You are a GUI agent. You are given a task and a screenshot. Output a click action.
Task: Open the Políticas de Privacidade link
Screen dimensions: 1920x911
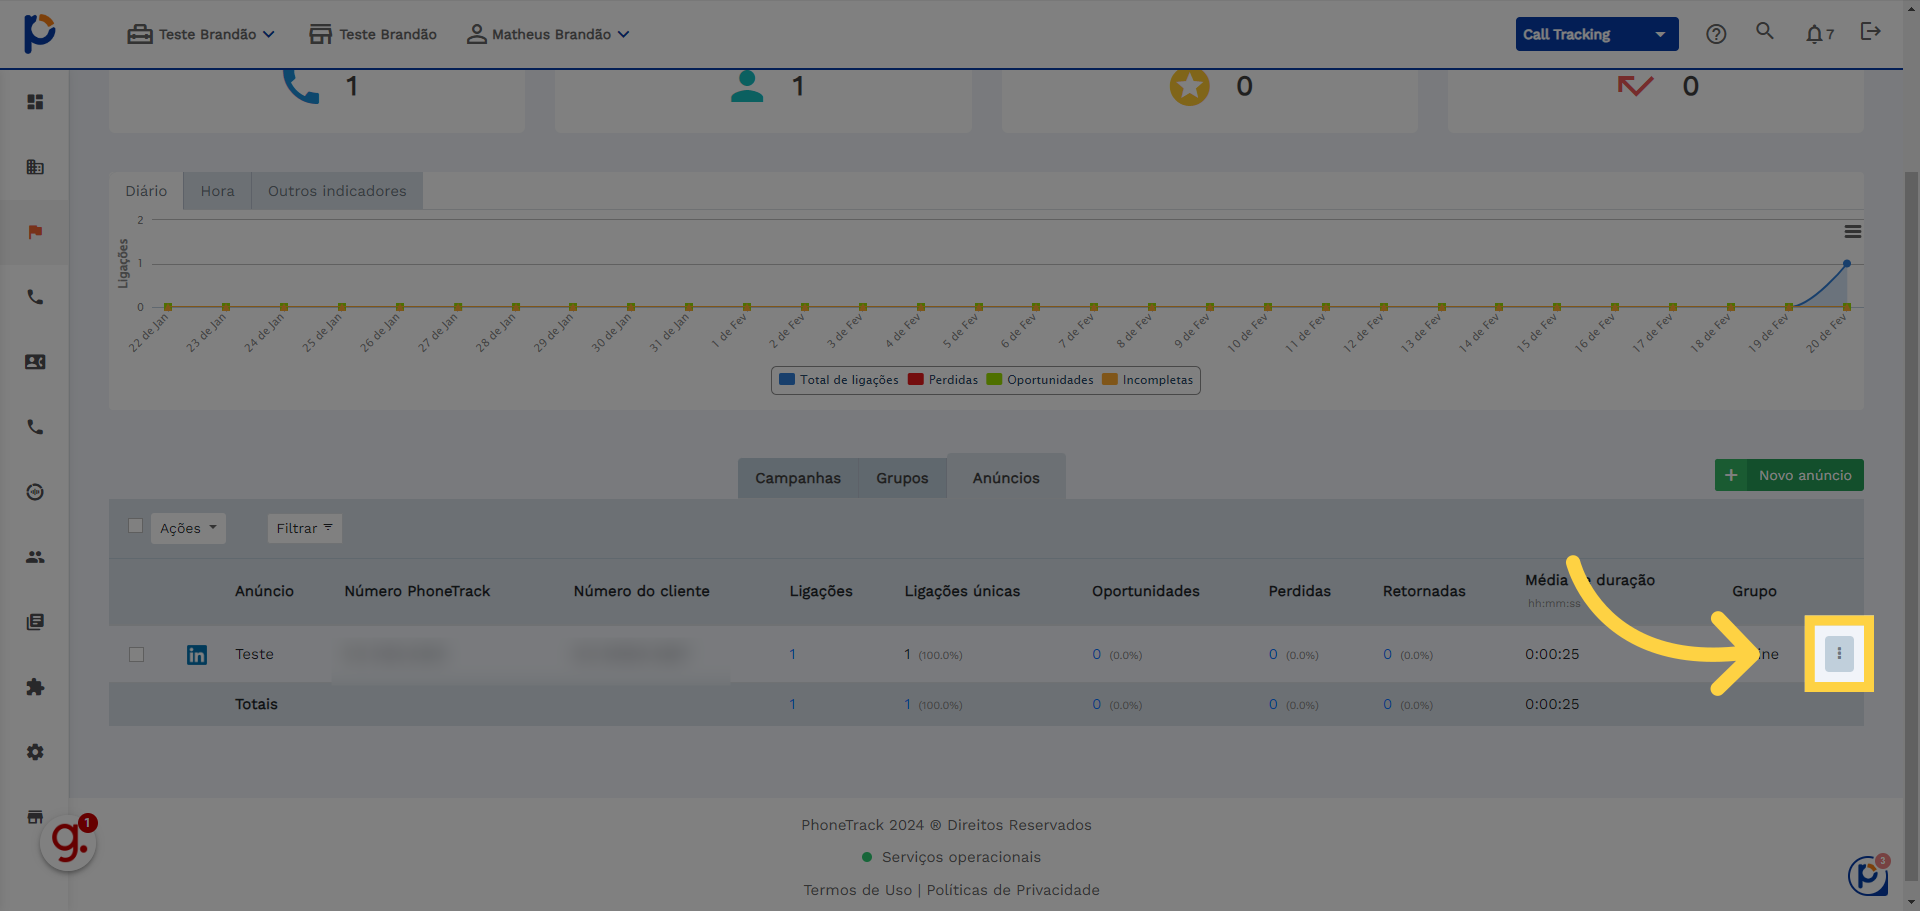coord(1013,890)
